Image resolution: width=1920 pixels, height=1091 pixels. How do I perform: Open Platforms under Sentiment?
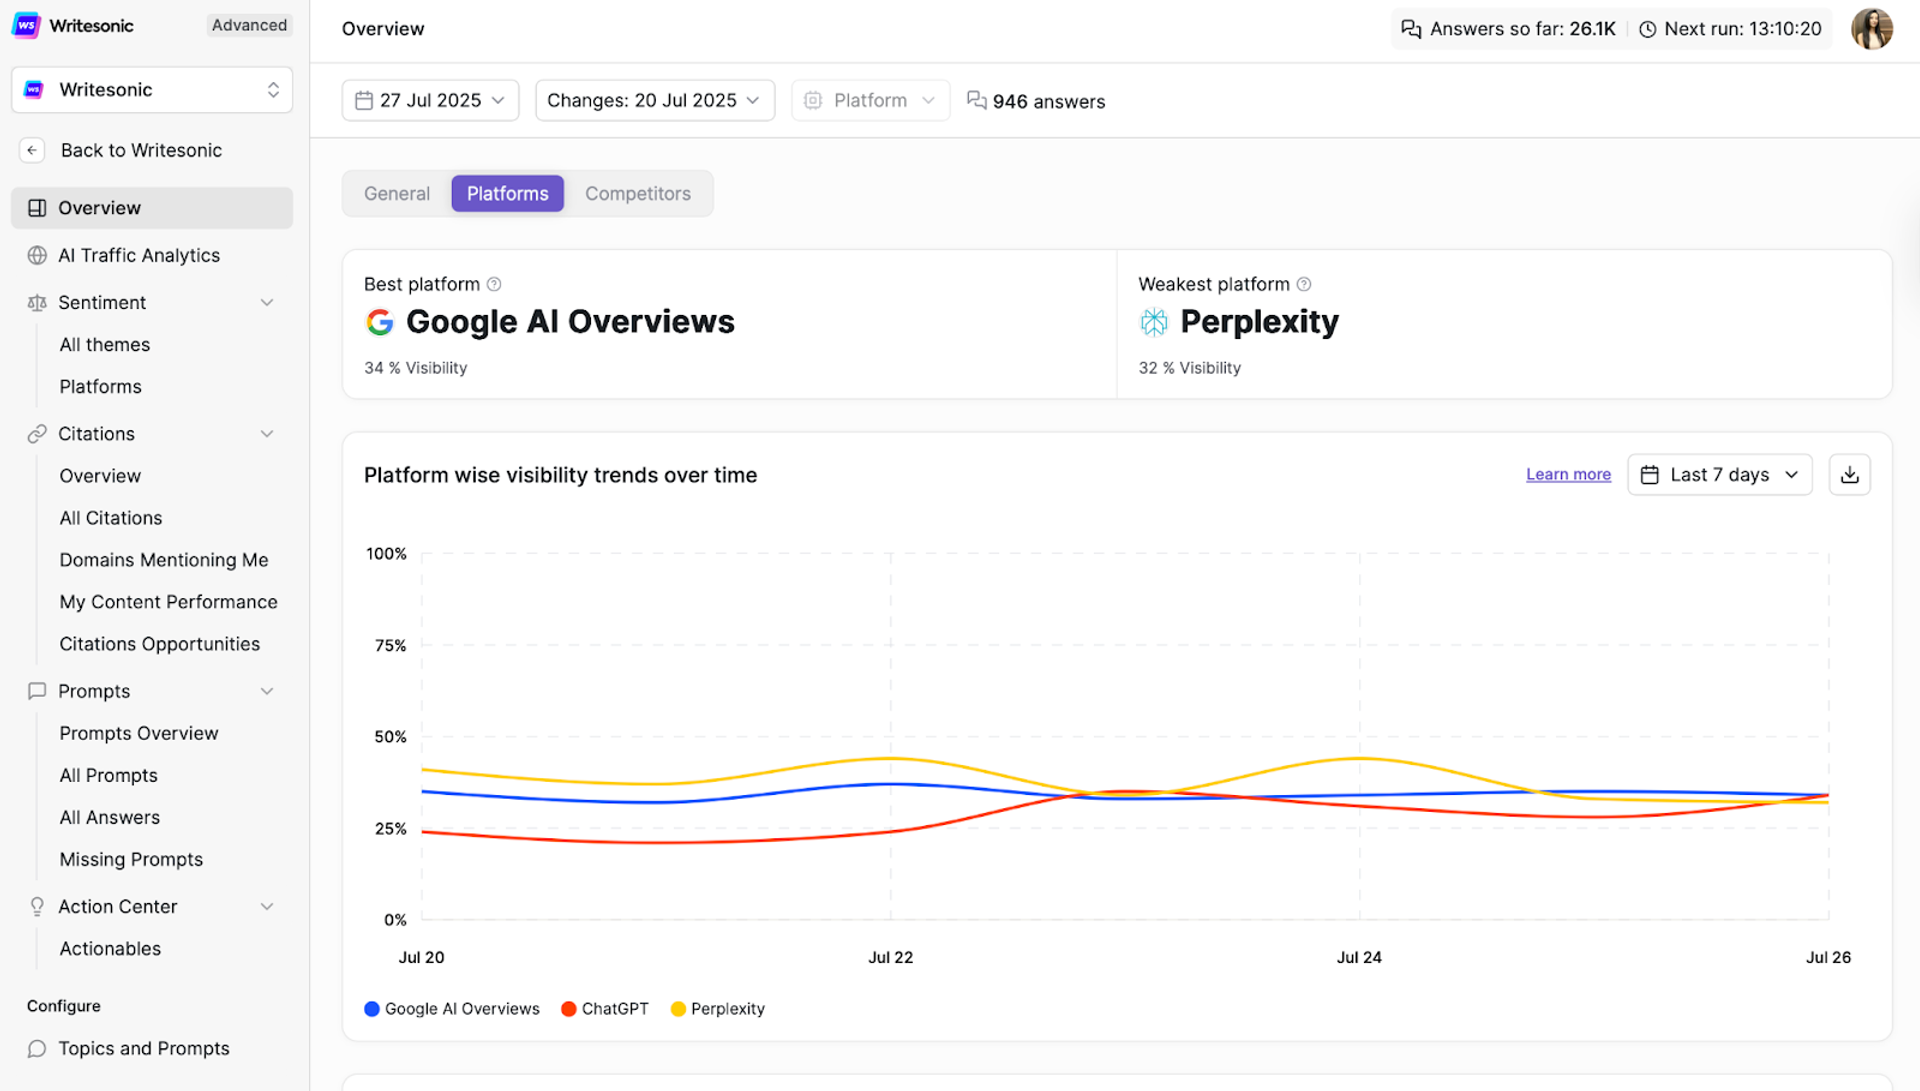coord(100,386)
